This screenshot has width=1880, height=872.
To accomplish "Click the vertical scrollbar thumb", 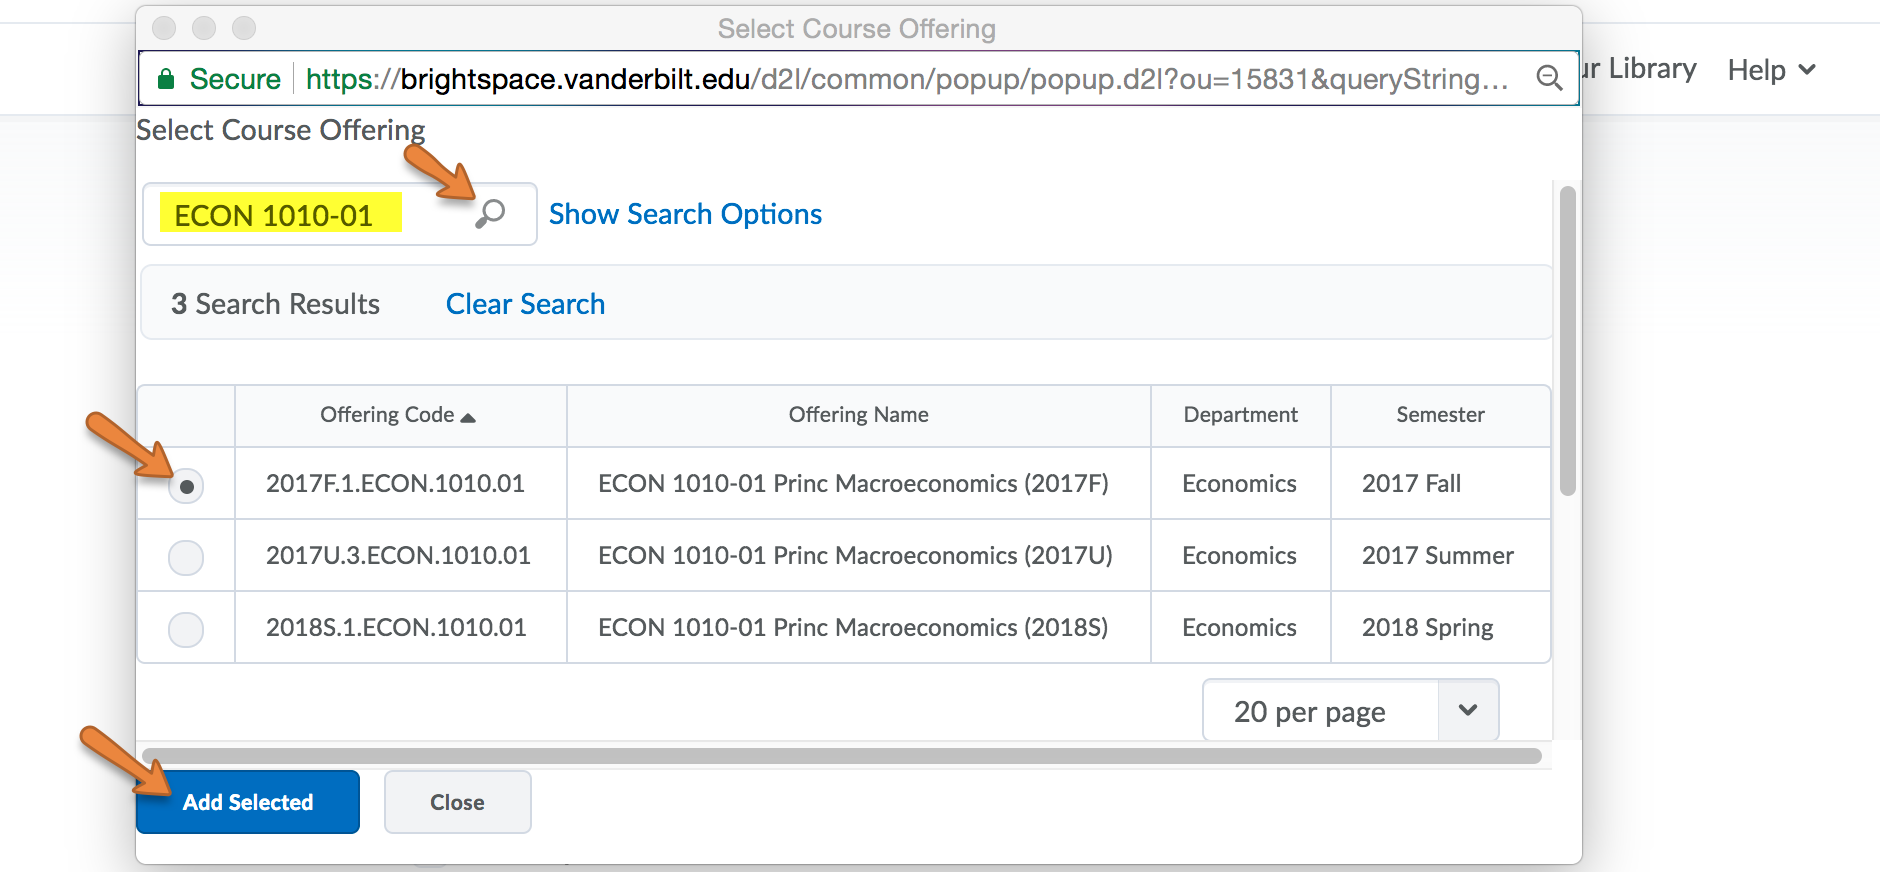I will coord(1567,340).
